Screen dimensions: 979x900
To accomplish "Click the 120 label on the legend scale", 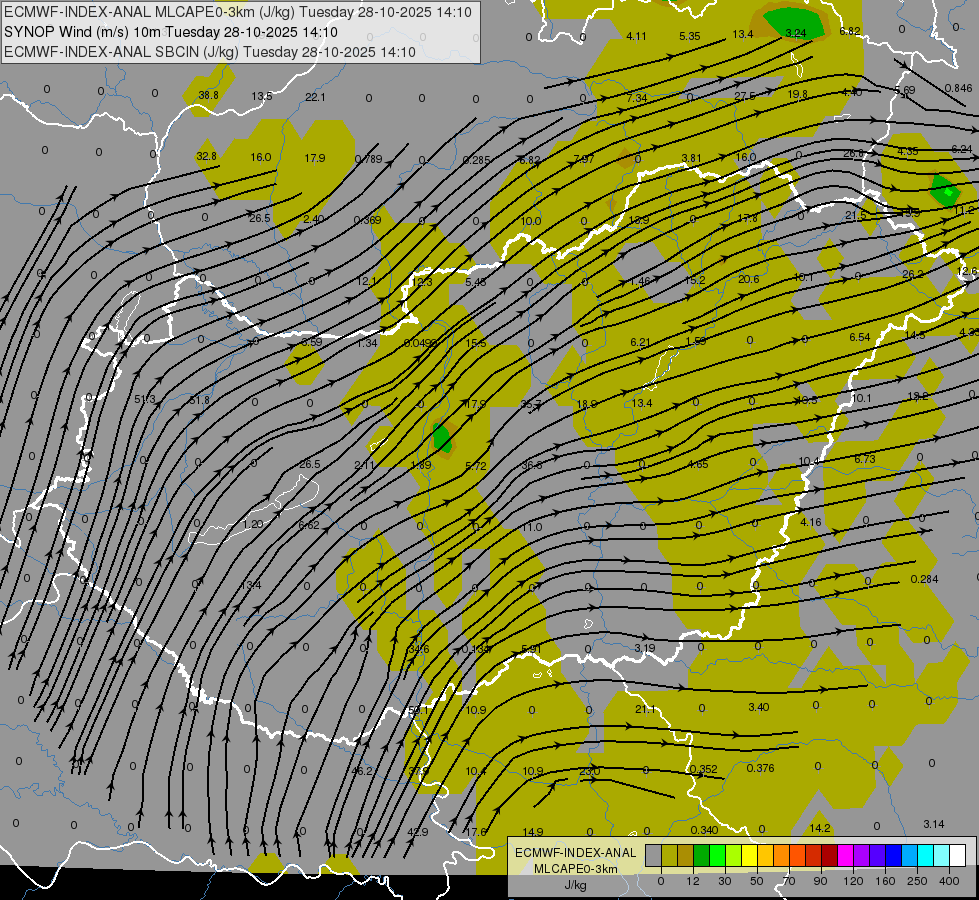I will [853, 881].
